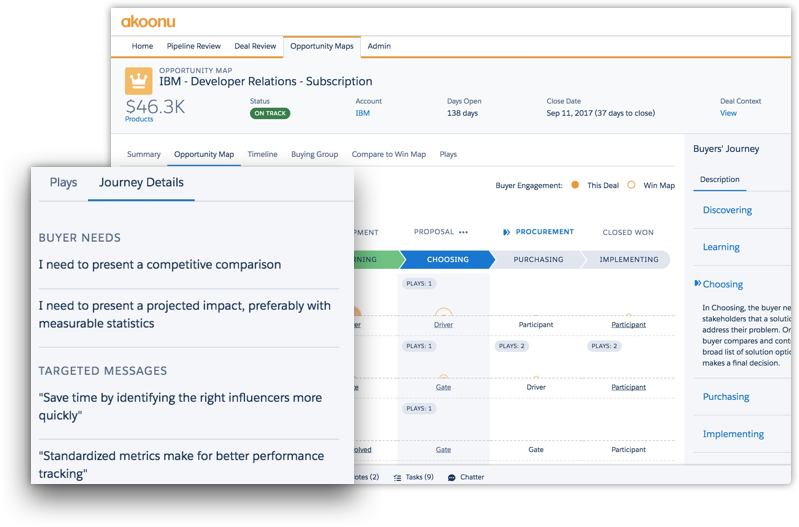Click the arrow marker beside Choosing in Buyers' Journey
This screenshot has height=527, width=799.
coord(698,283)
